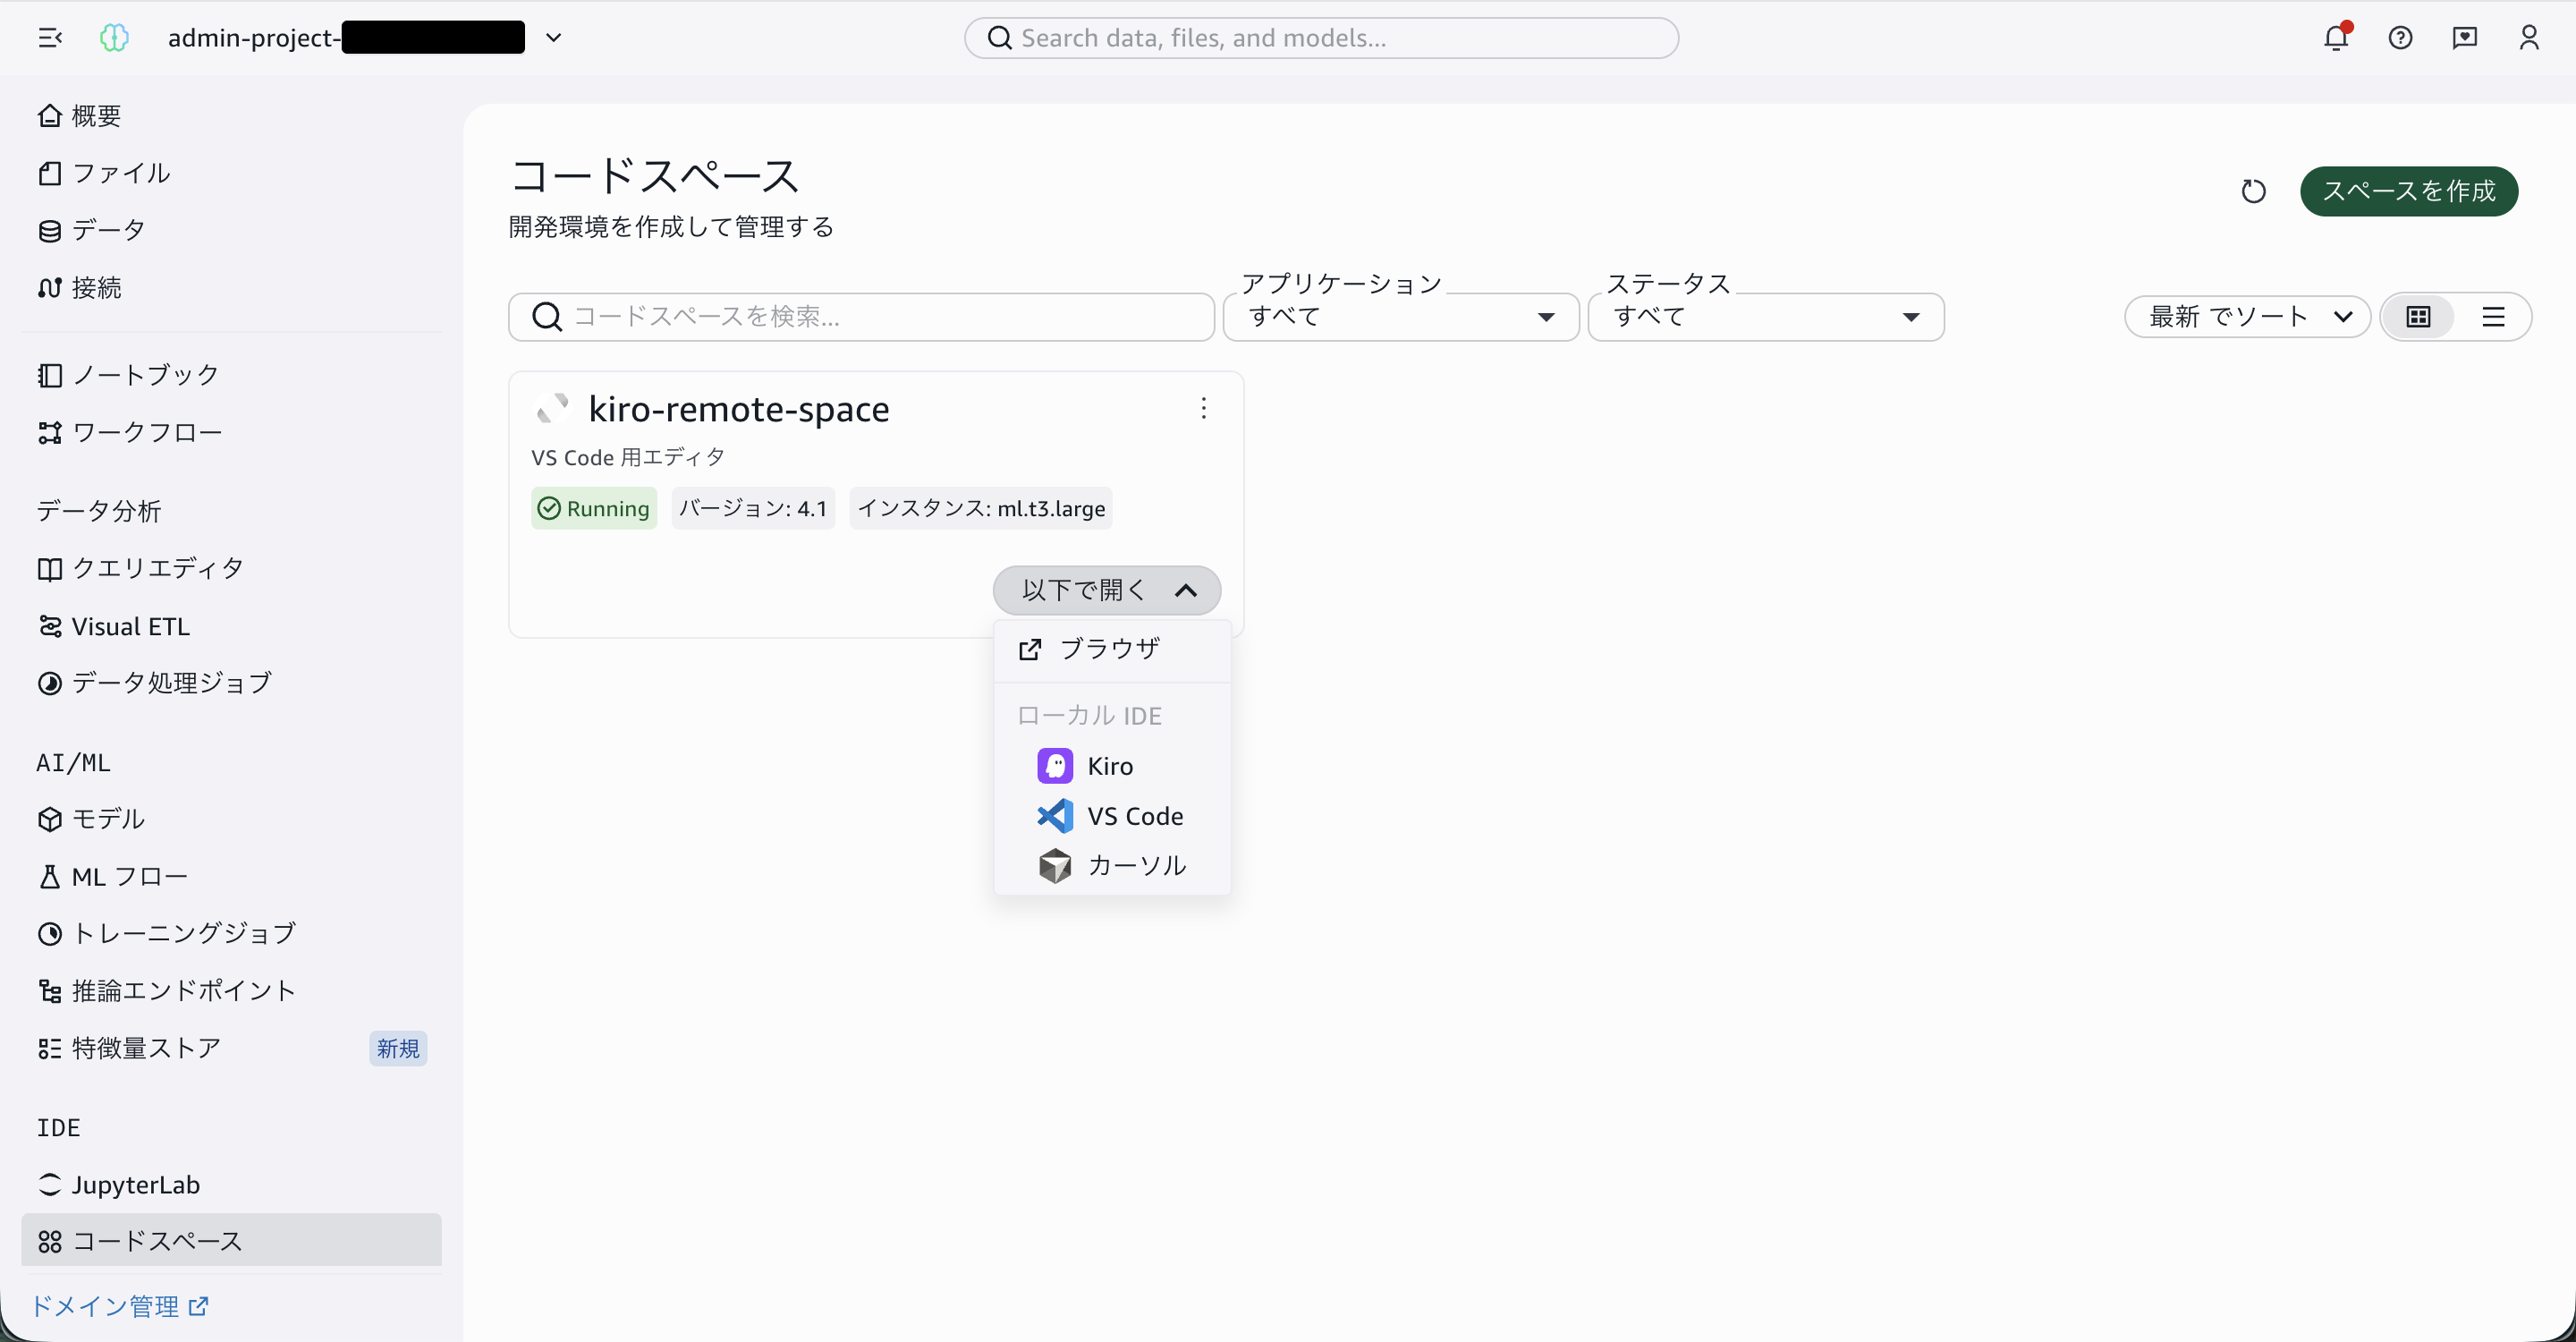Screen dimensions: 2576x1342
Task: Open the アプリケーション filter dropdown
Action: 1401,317
